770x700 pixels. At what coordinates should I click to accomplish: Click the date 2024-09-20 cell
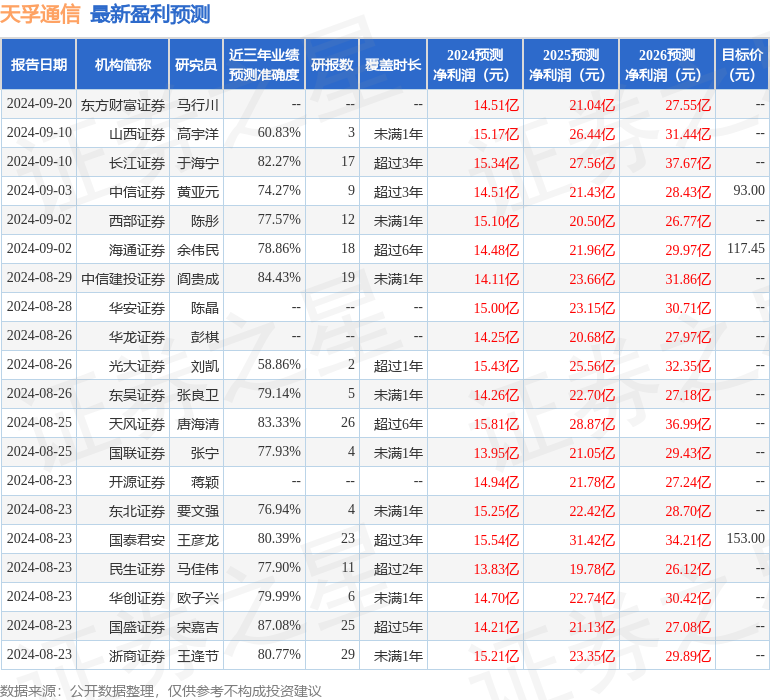click(39, 104)
